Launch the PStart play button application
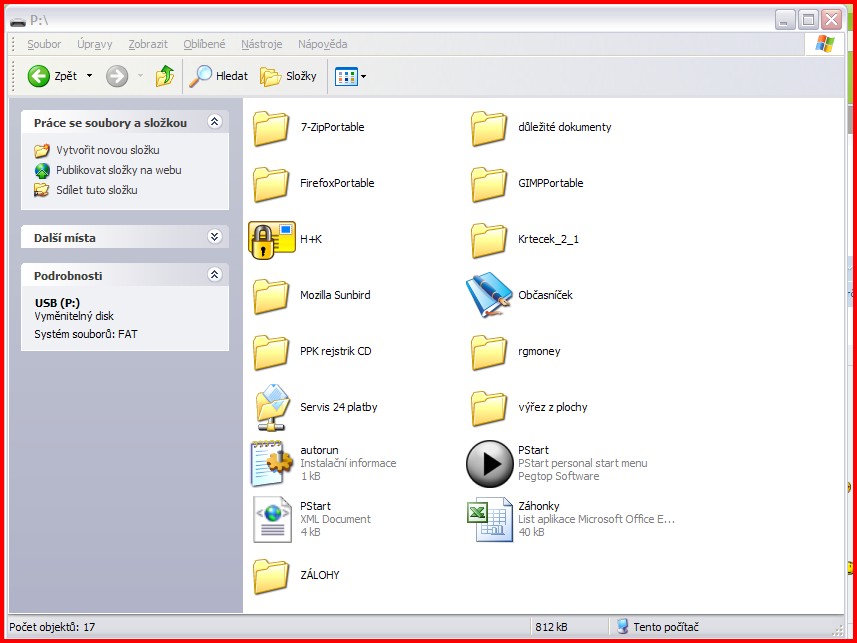The image size is (857, 643). click(x=489, y=463)
